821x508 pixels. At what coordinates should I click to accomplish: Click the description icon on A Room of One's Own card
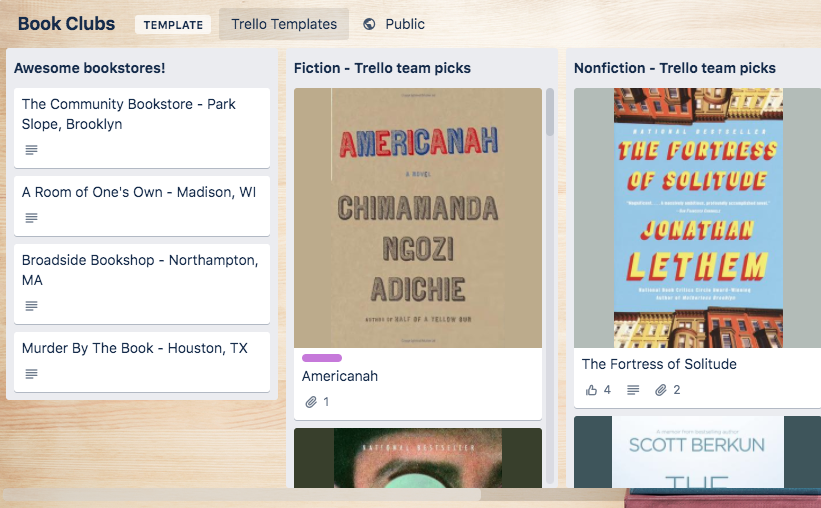pos(31,218)
